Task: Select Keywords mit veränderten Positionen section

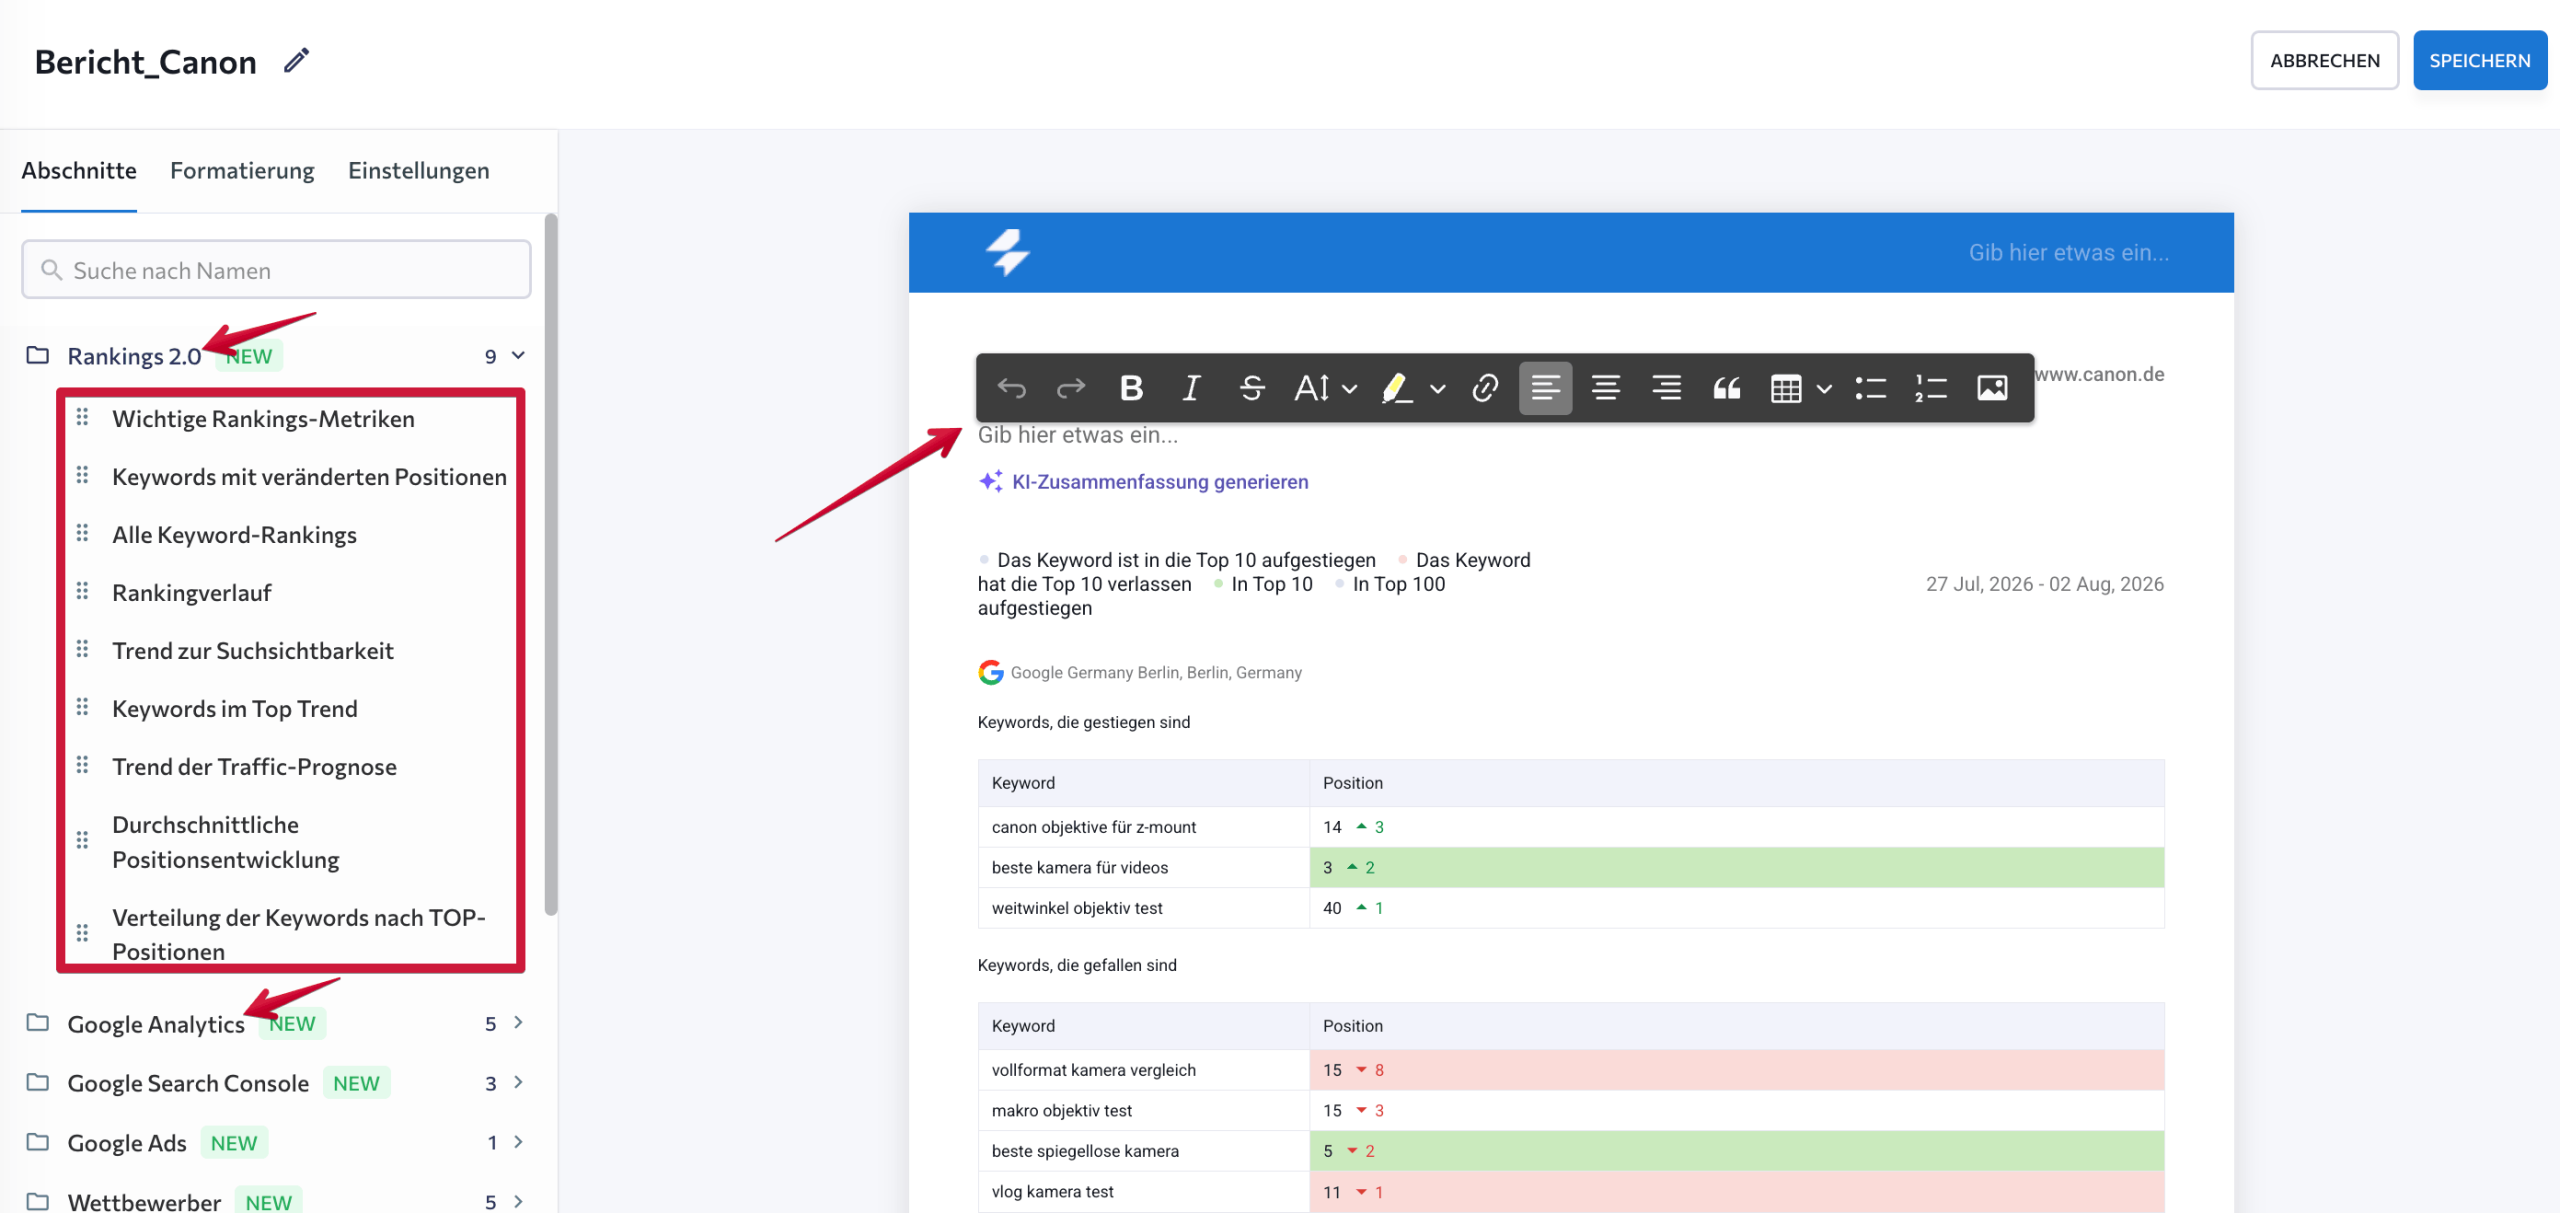Action: coord(309,476)
